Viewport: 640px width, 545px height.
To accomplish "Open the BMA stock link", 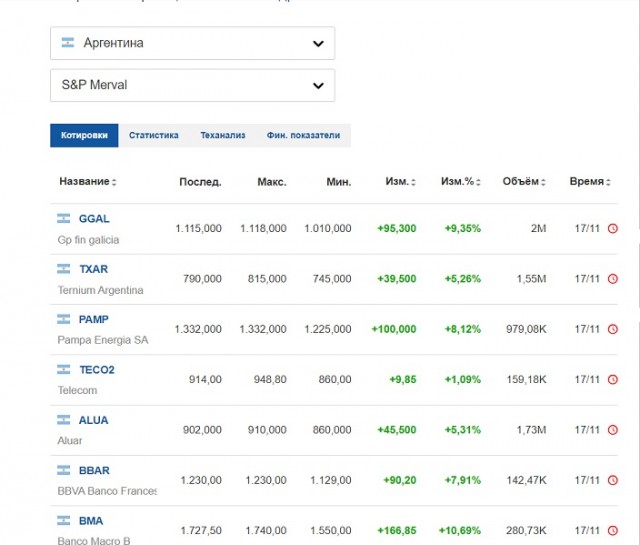I will pos(91,521).
